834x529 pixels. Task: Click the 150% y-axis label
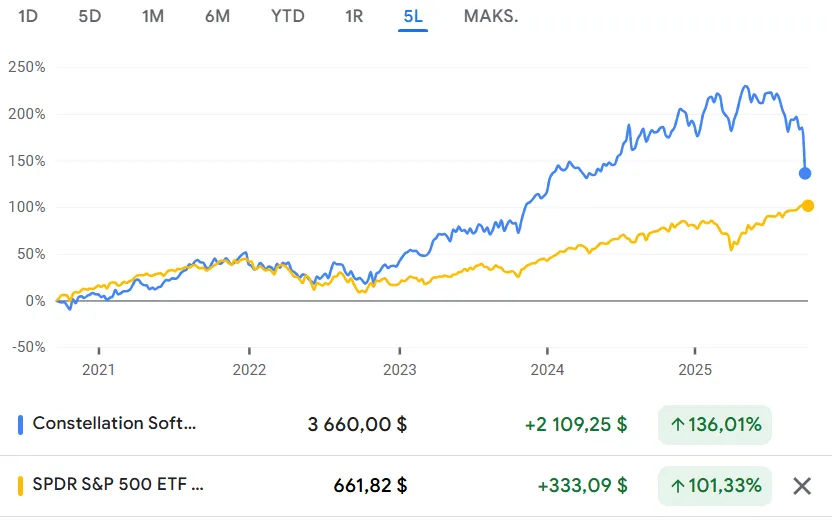(27, 161)
